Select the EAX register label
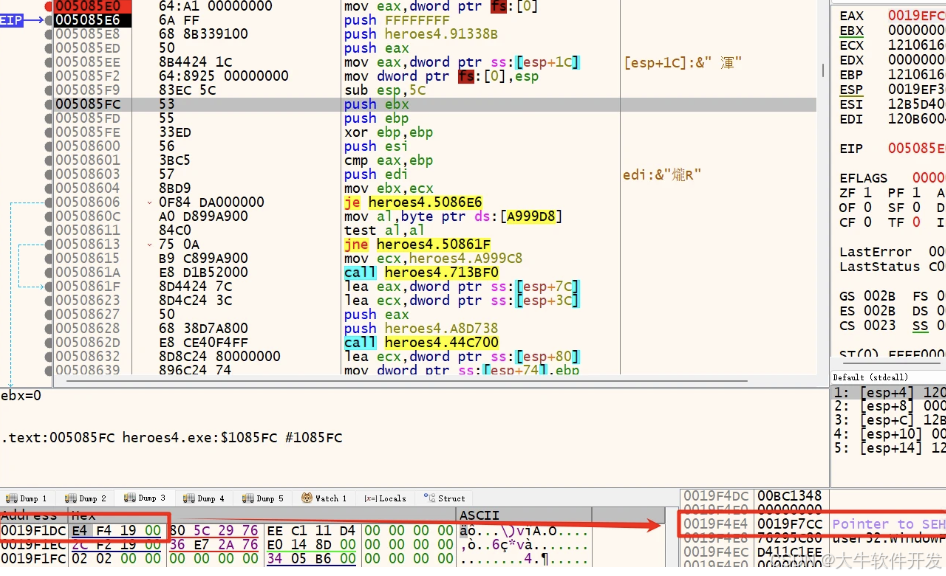Screen dimensions: 946x576 [851, 16]
